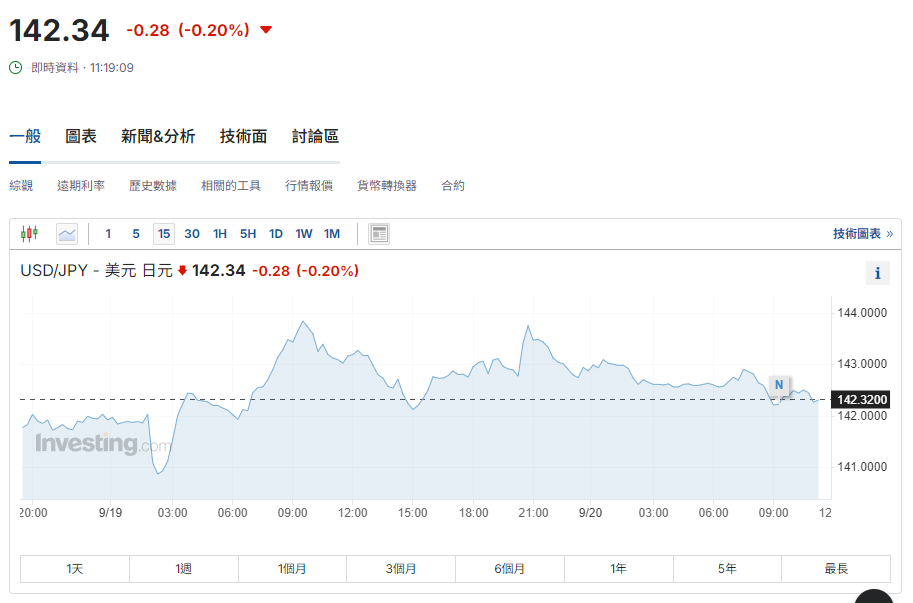913x603 pixels.
Task: Switch to area chart type icon
Action: point(67,234)
